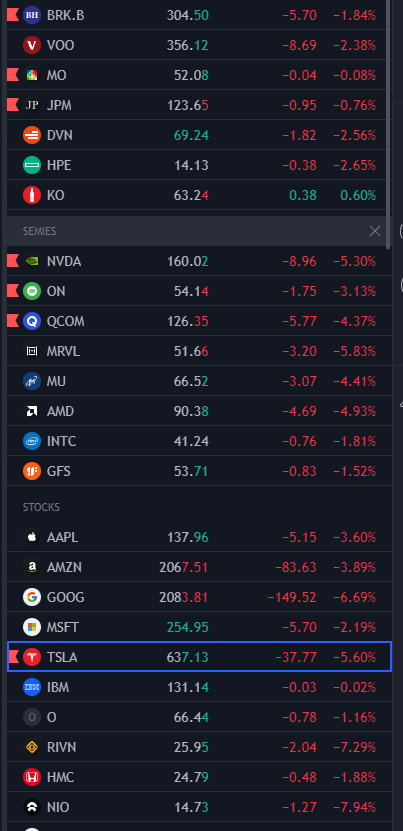Click the BRK.B logo icon

(x=32, y=15)
